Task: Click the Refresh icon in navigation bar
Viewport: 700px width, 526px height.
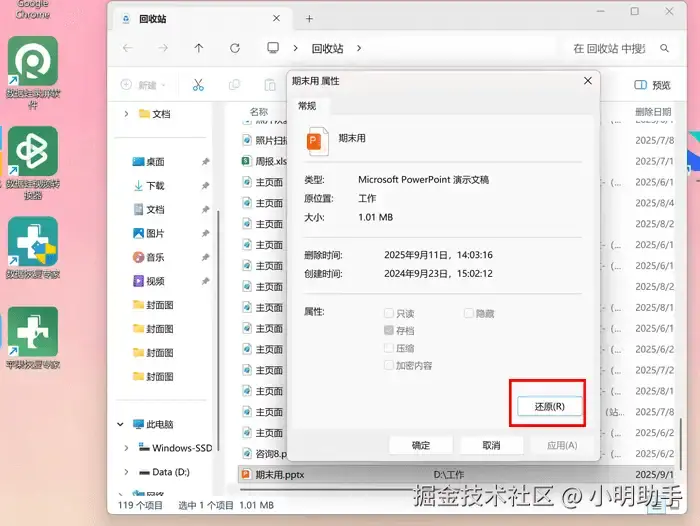Action: (235, 48)
